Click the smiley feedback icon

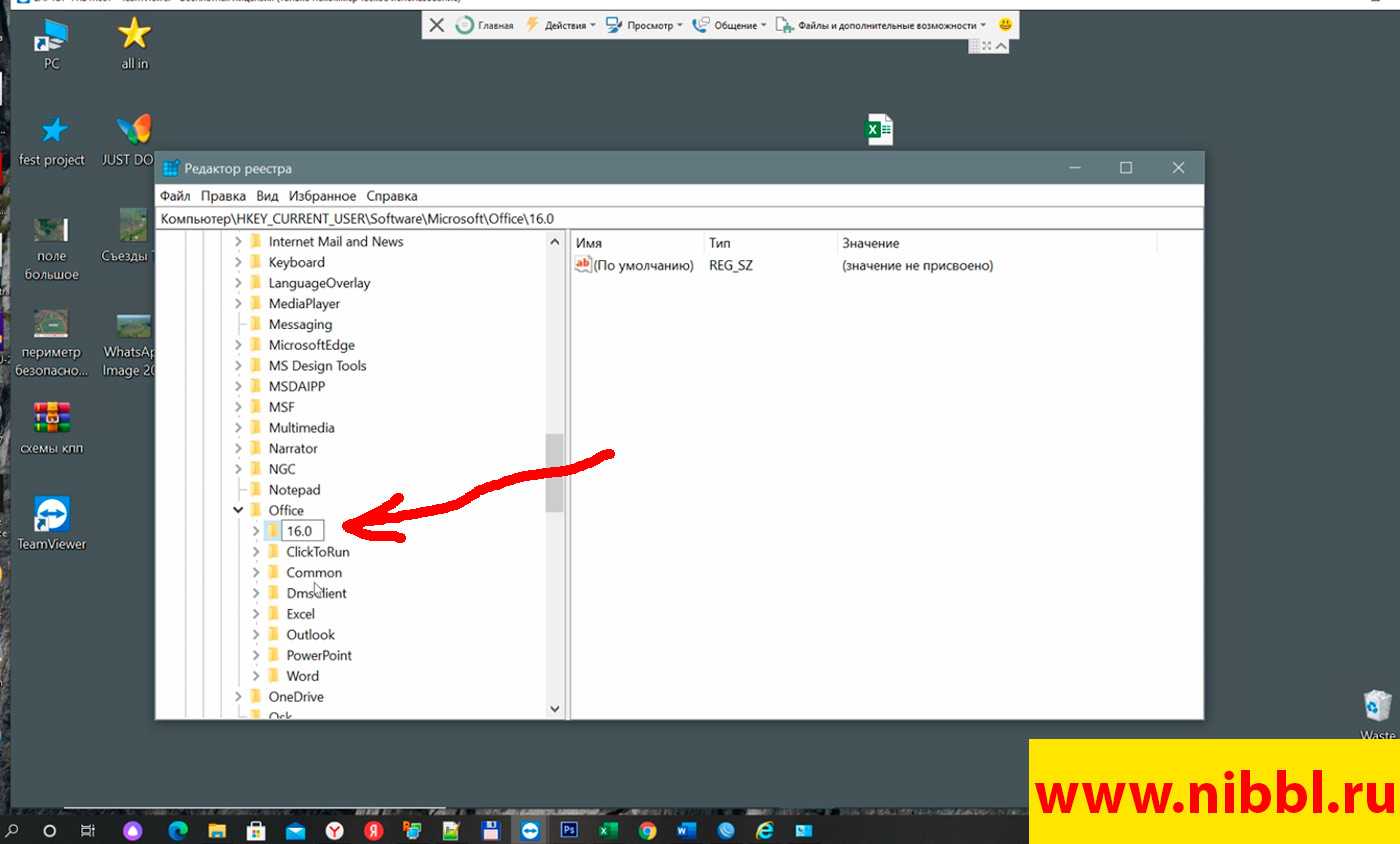pyautogui.click(x=1005, y=24)
